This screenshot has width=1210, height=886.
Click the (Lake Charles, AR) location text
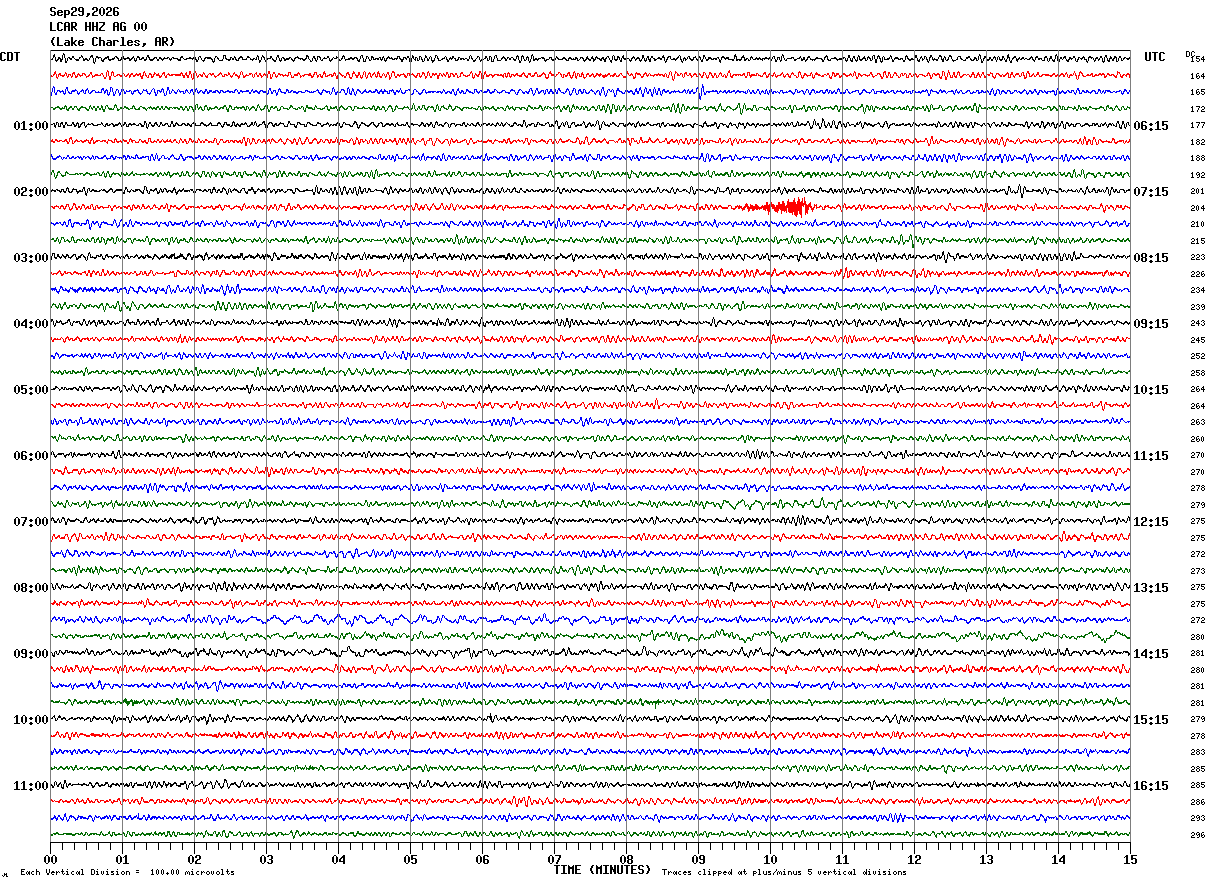tap(112, 42)
